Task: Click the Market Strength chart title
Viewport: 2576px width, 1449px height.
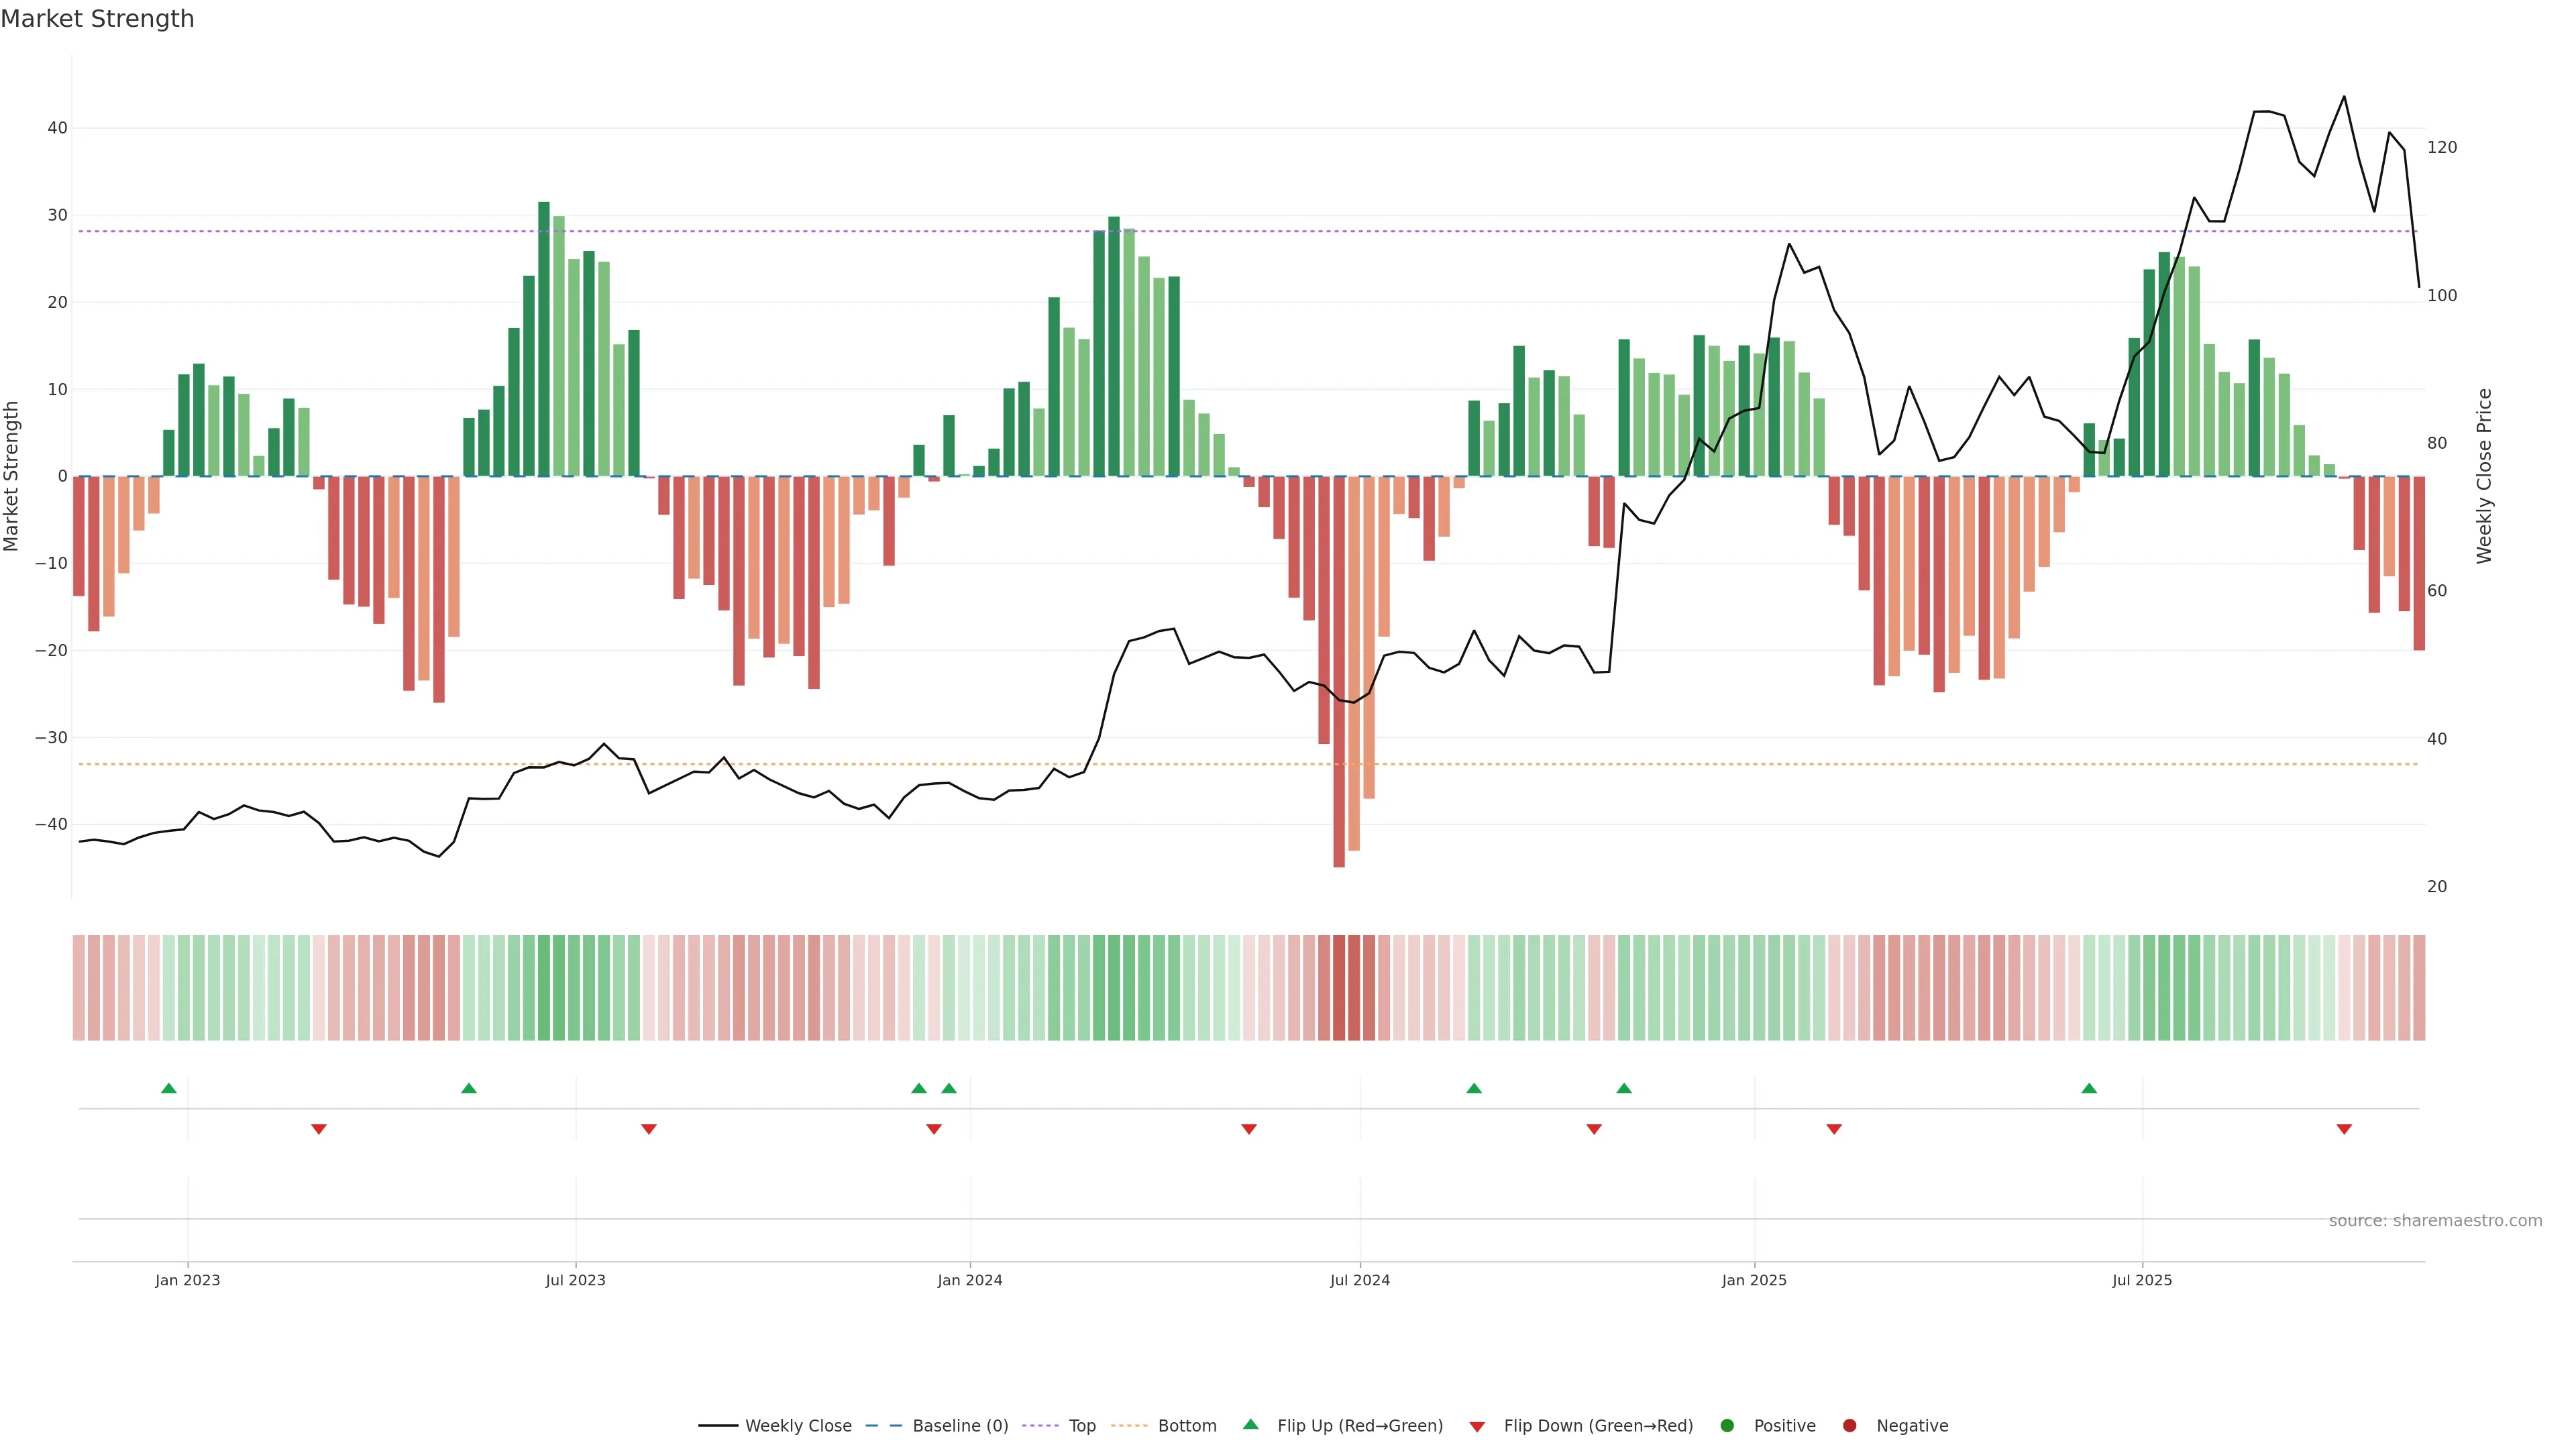Action: coord(97,19)
